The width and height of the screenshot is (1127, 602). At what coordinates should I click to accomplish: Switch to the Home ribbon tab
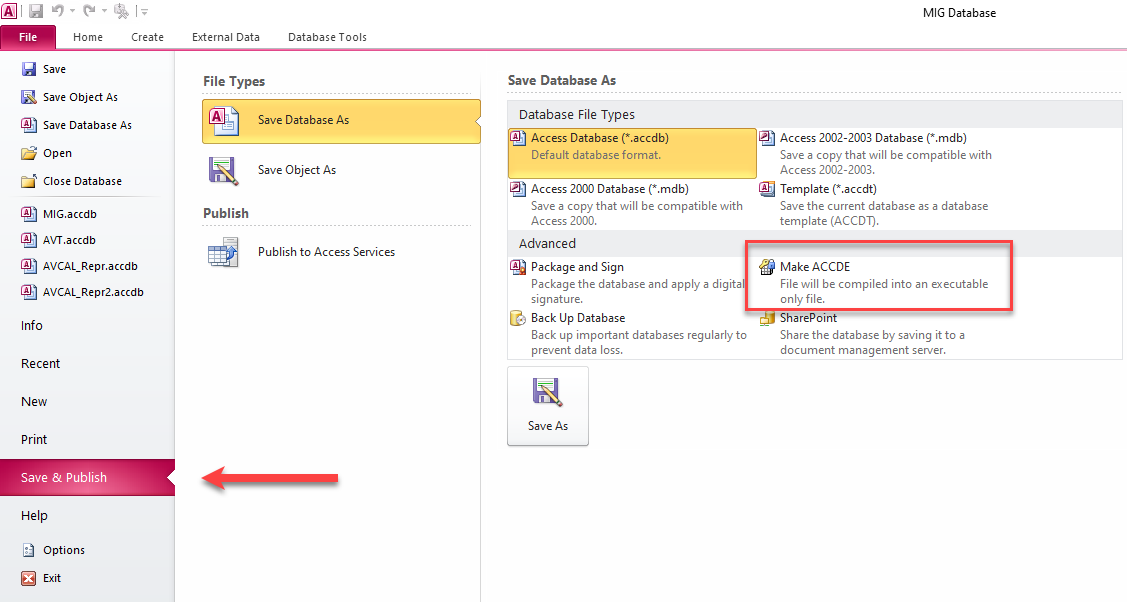pyautogui.click(x=88, y=37)
